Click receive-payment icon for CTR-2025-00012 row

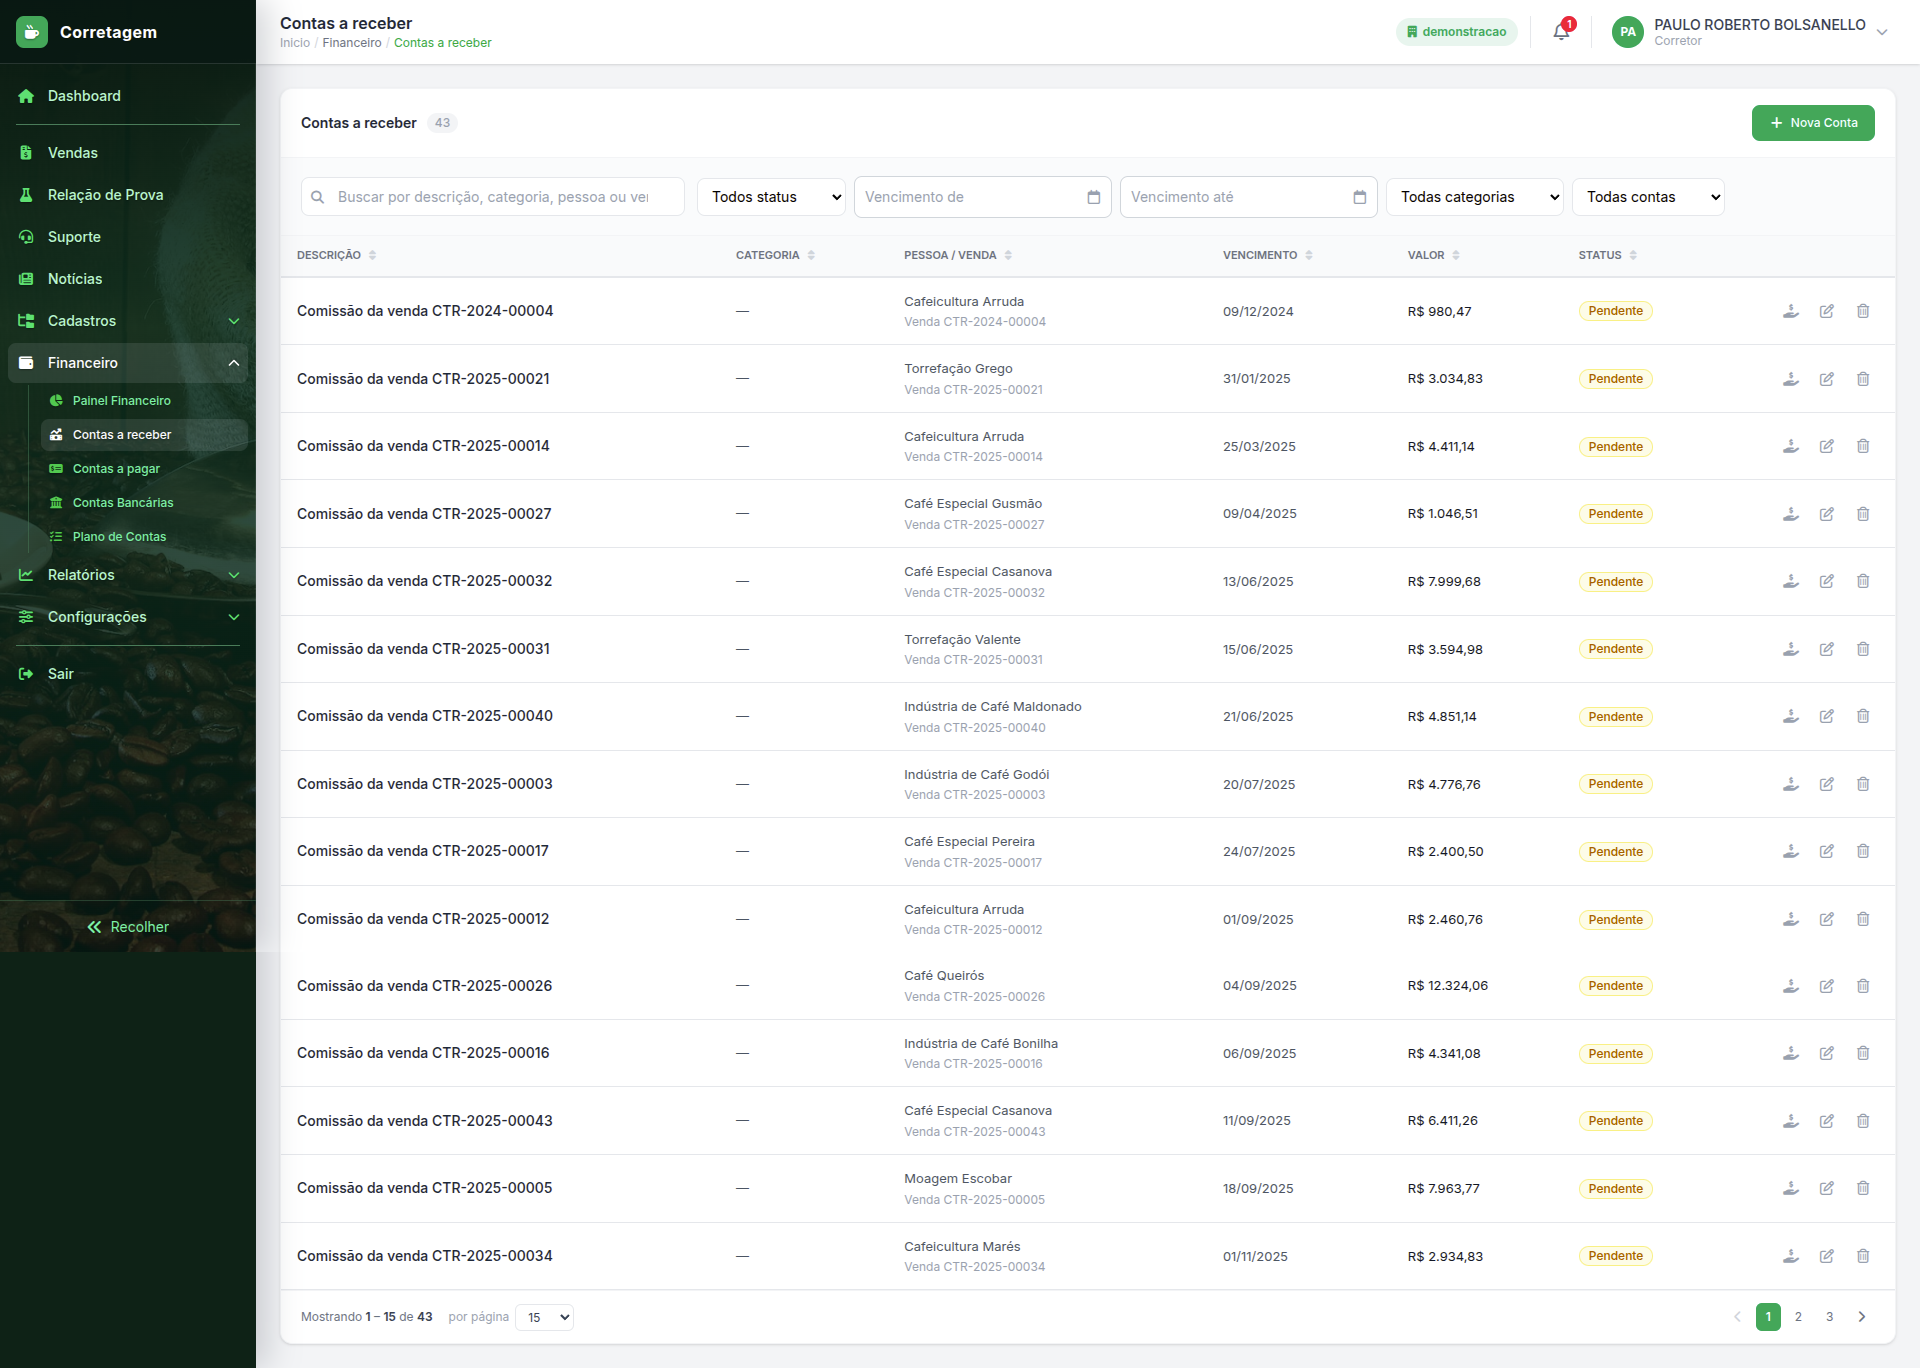tap(1791, 919)
